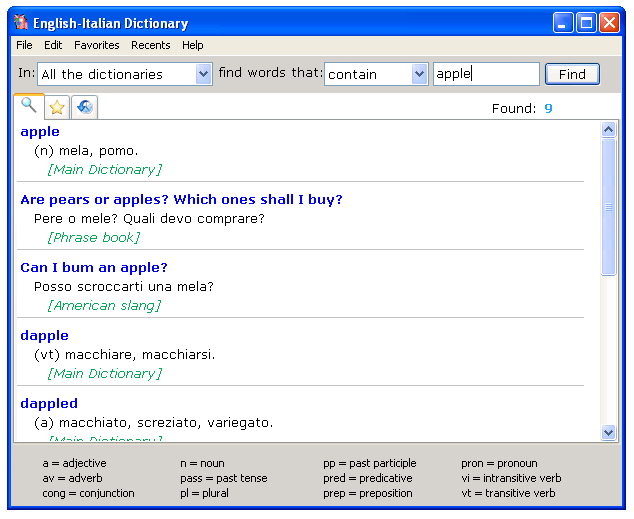Click translation '(n) mela, pomo.'
This screenshot has width=634, height=519.
86,151
